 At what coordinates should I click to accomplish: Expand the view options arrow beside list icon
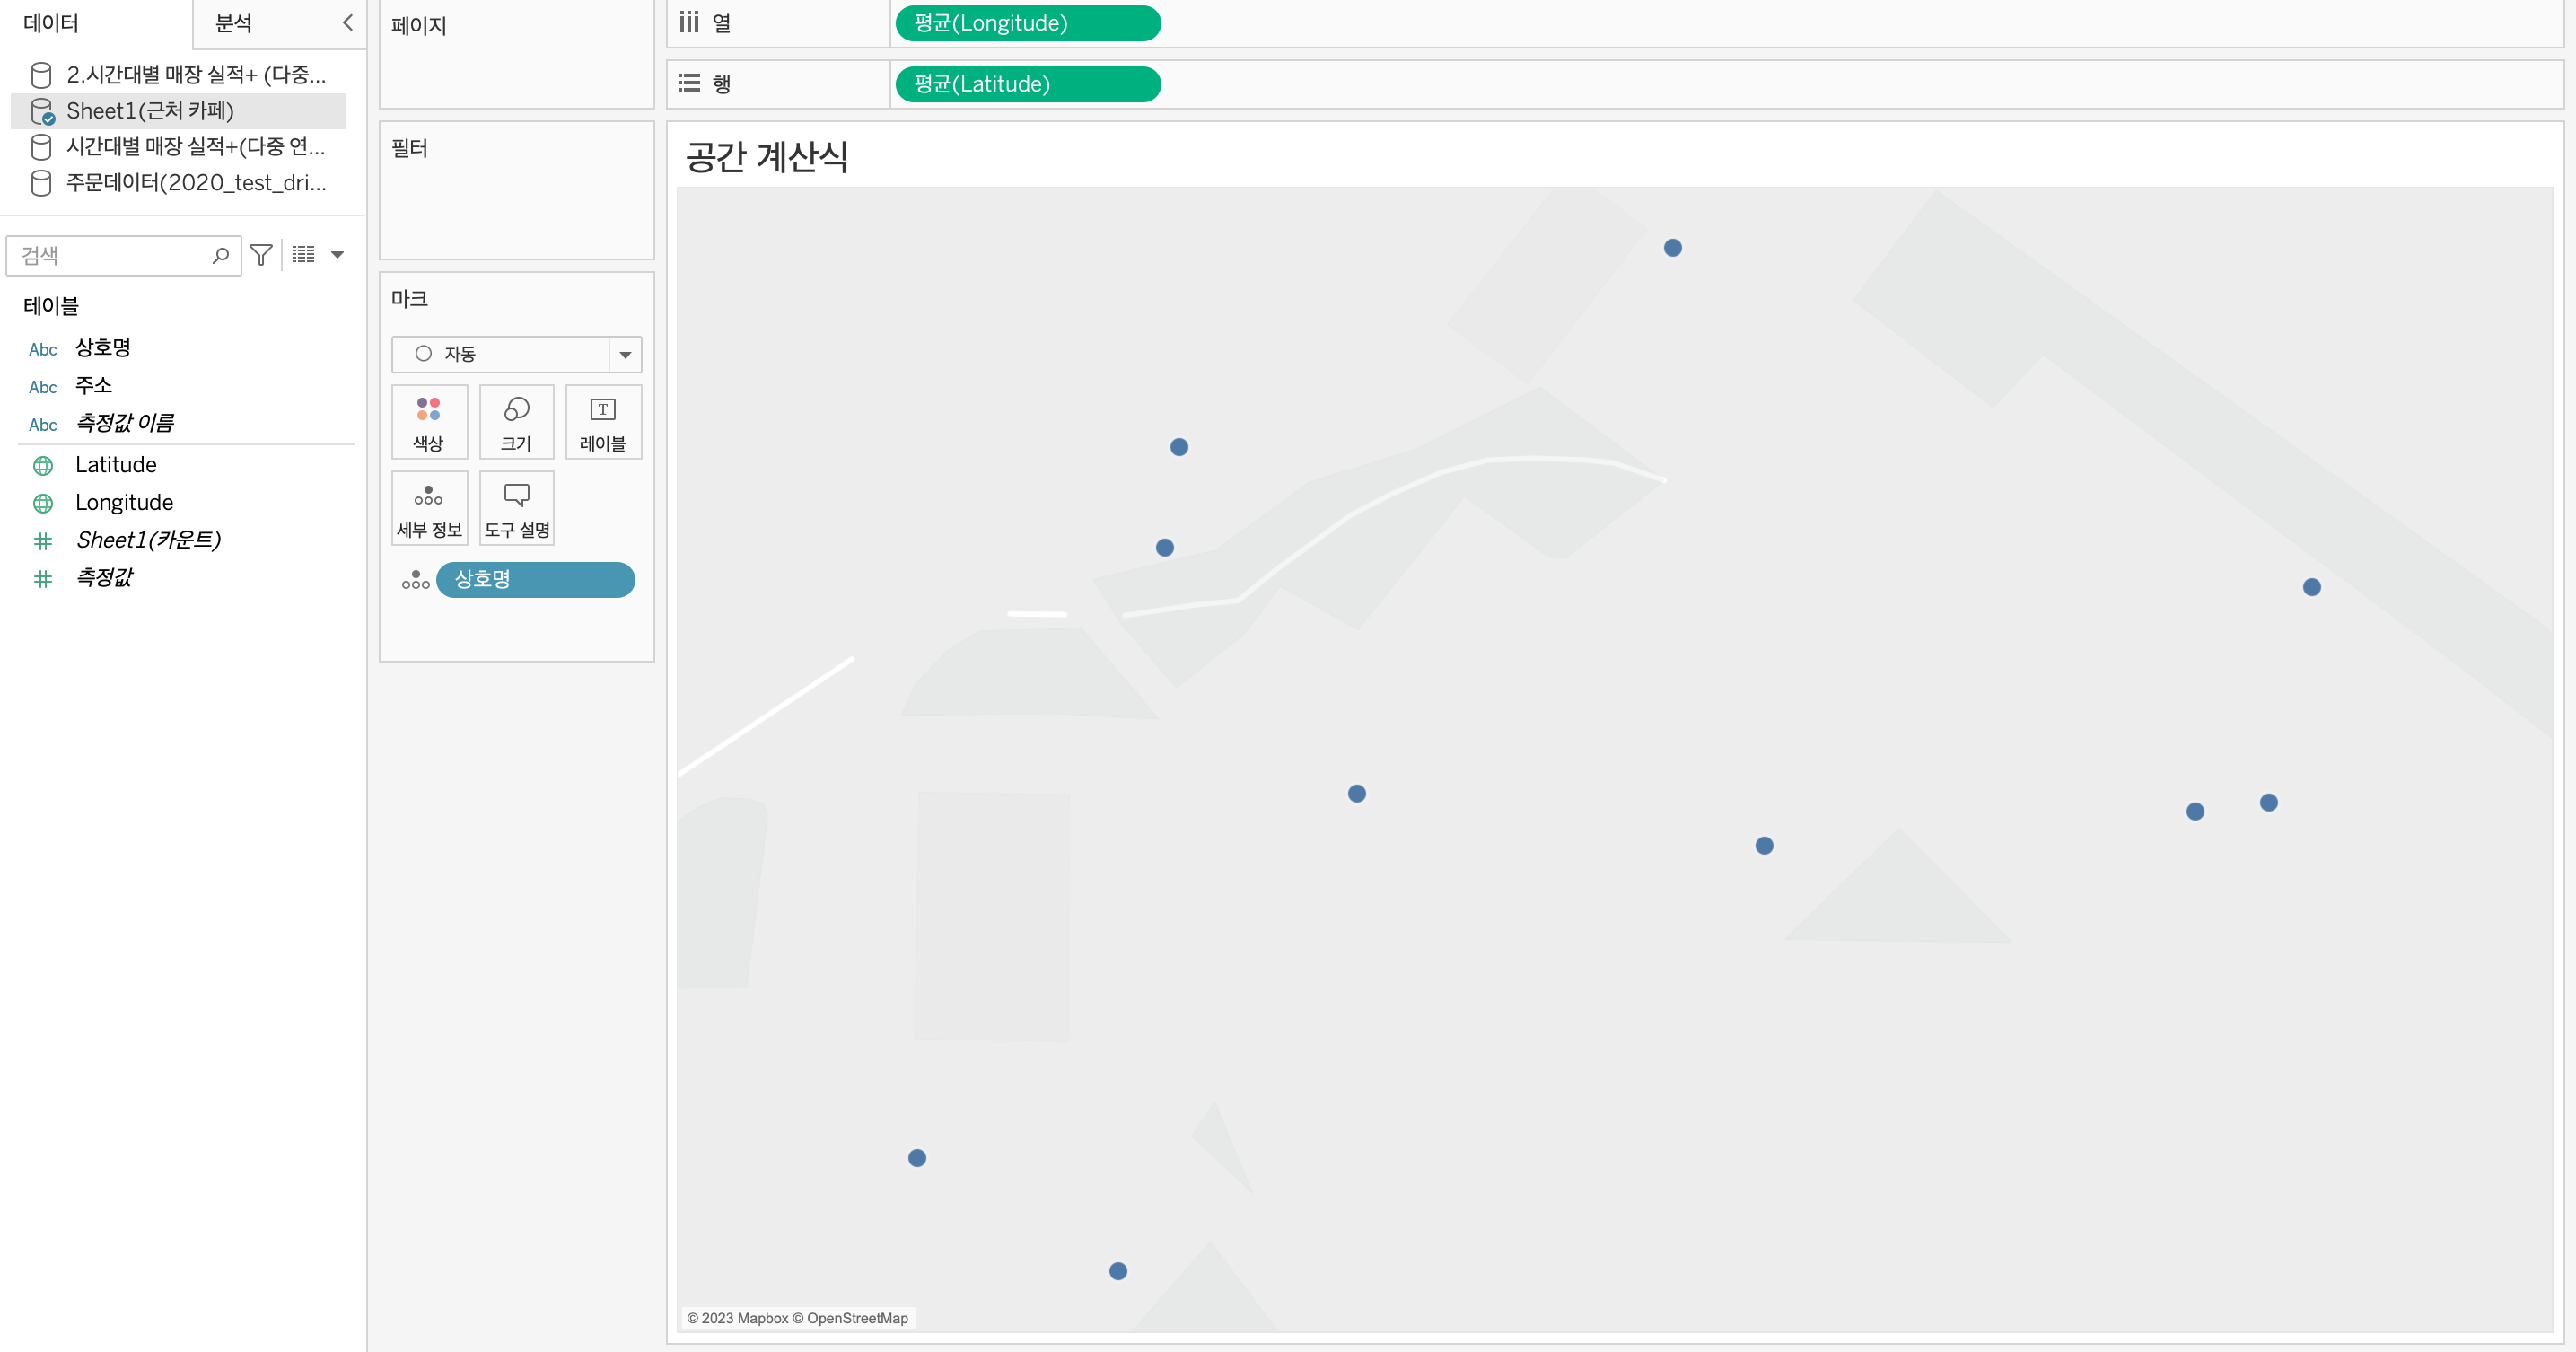pos(338,255)
